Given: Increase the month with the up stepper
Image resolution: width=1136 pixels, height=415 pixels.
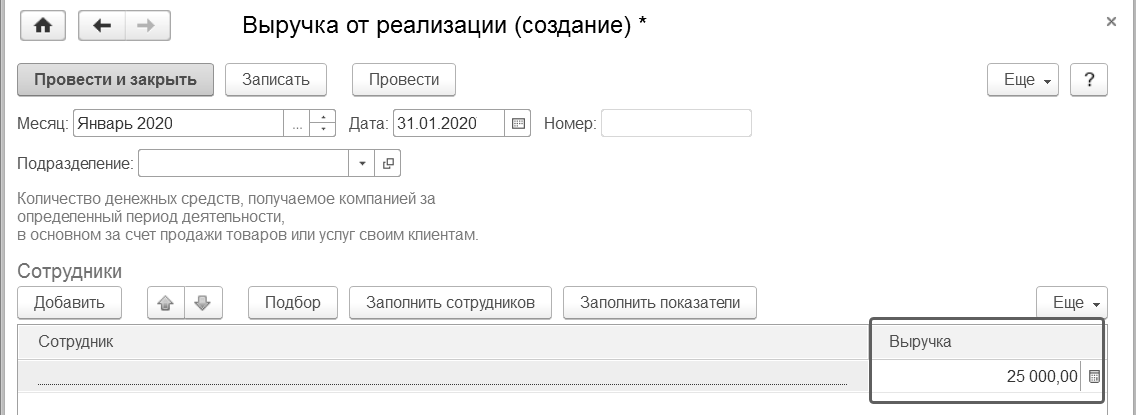Looking at the screenshot, I should point(322,117).
